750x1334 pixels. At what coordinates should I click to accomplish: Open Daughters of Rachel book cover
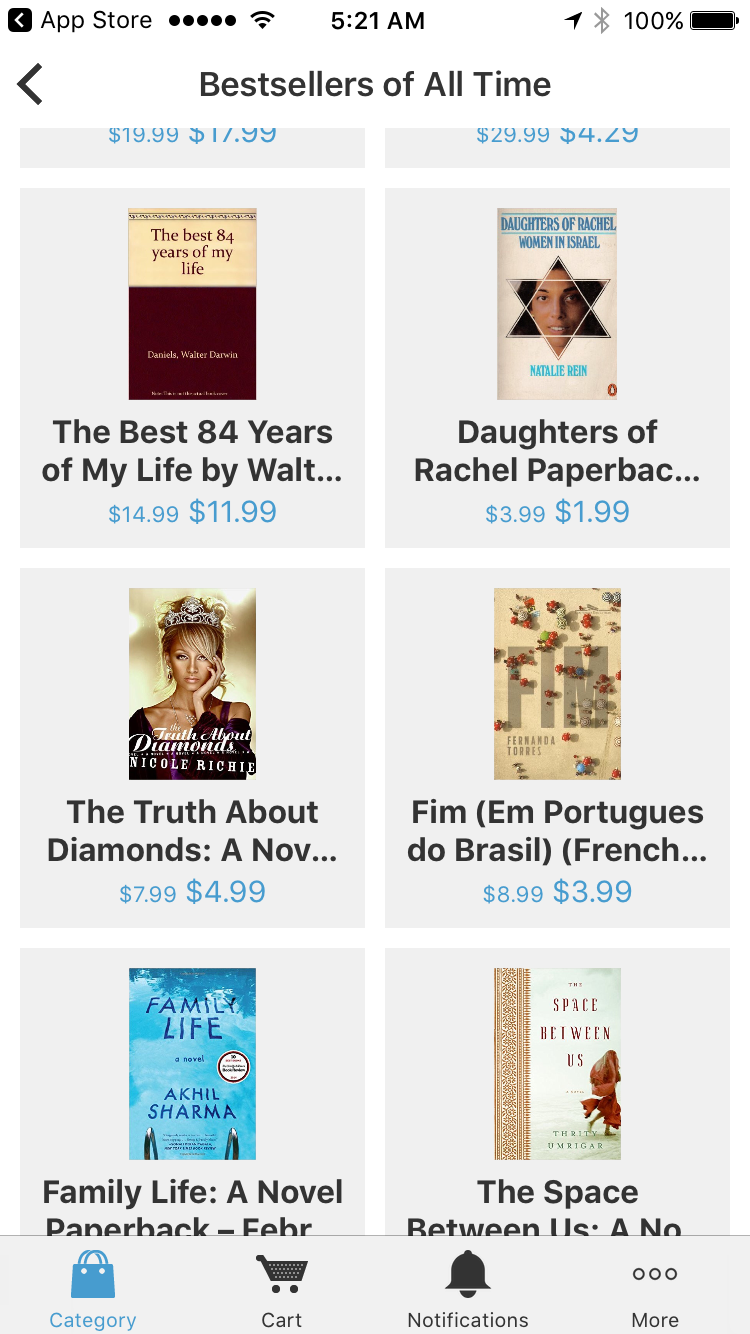(x=557, y=304)
